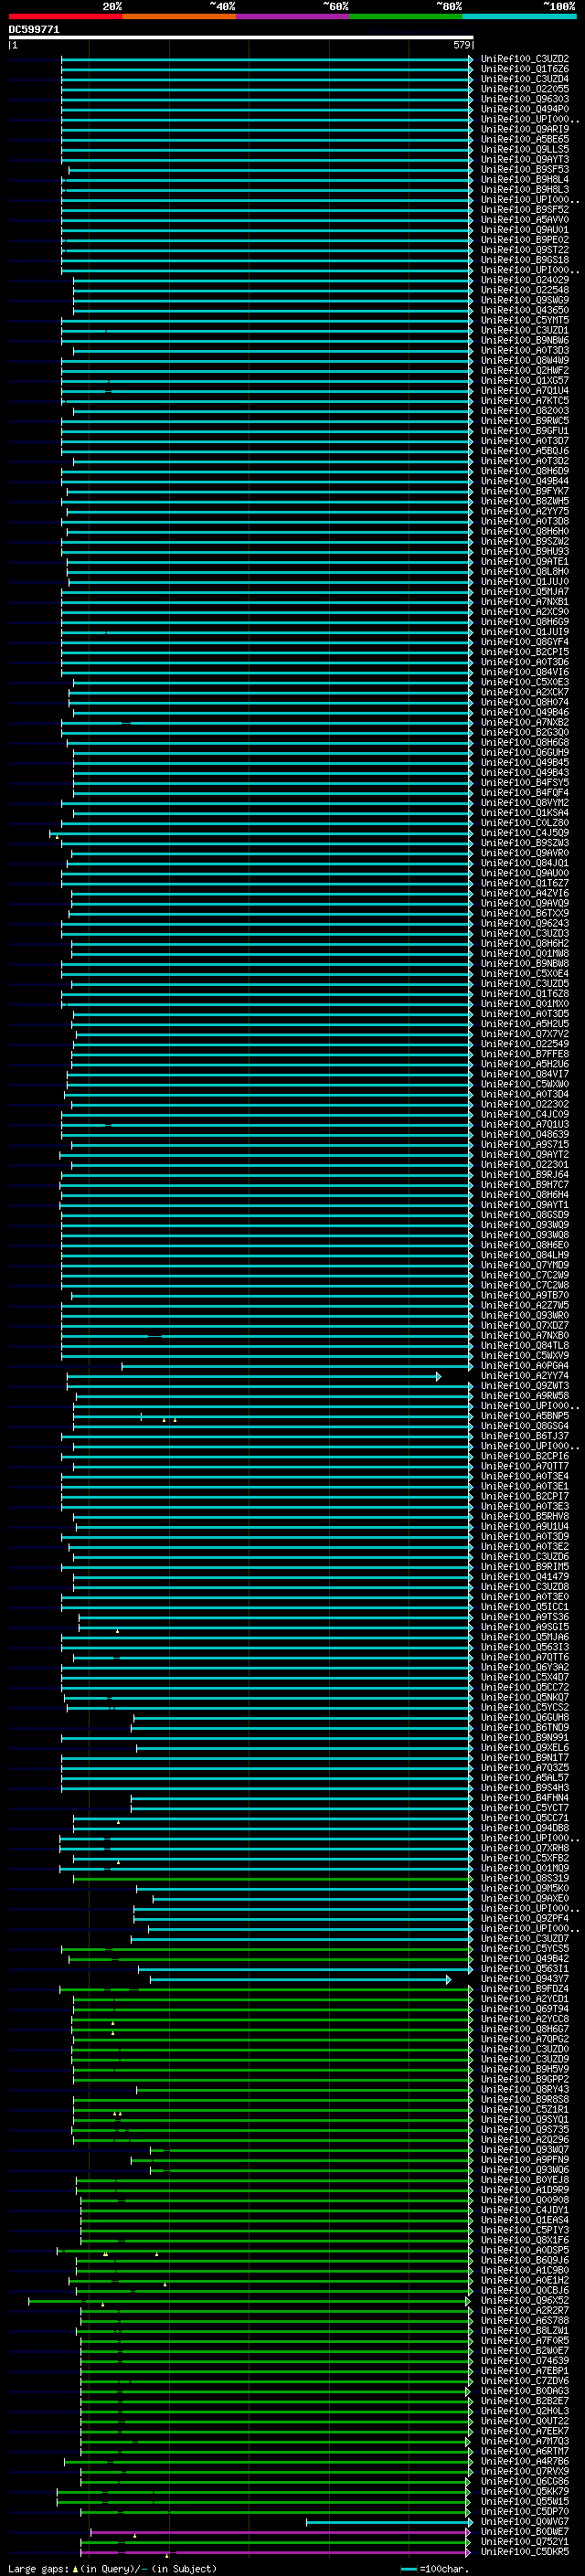The image size is (585, 2576).
Task: Select the UniRef100_C4JDY1 label
Action: point(524,2210)
